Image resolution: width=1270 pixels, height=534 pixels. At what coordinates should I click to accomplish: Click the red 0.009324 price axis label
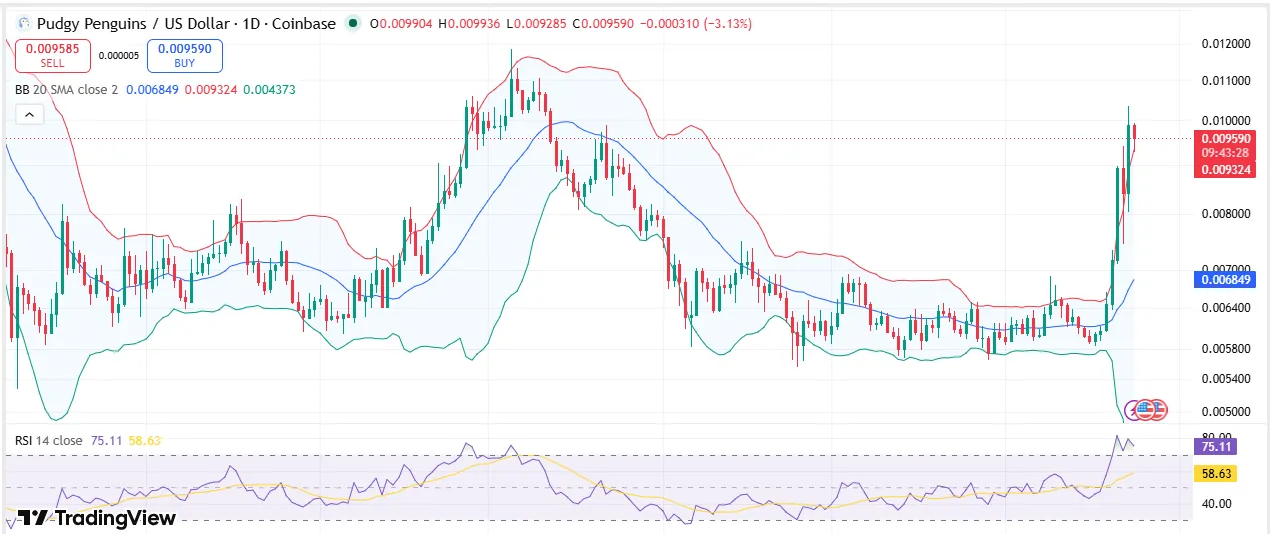coord(1225,170)
